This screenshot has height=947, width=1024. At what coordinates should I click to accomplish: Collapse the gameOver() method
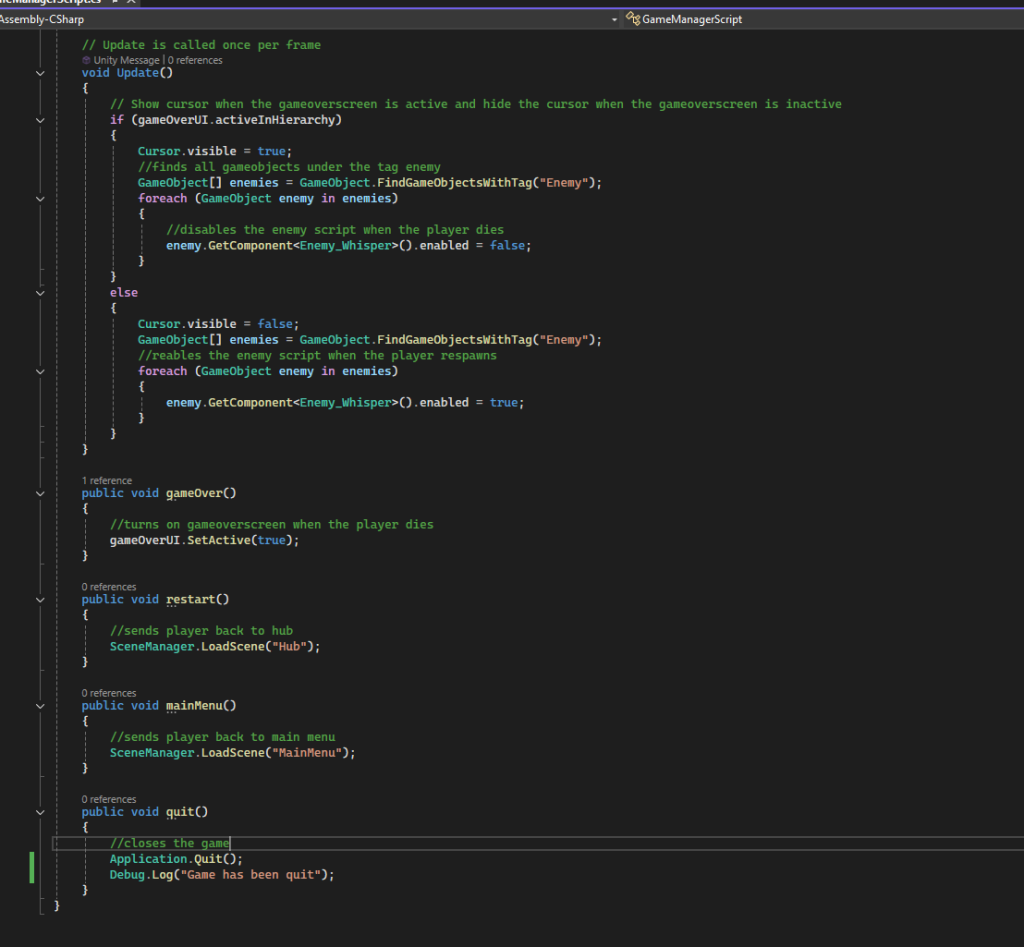click(x=40, y=494)
